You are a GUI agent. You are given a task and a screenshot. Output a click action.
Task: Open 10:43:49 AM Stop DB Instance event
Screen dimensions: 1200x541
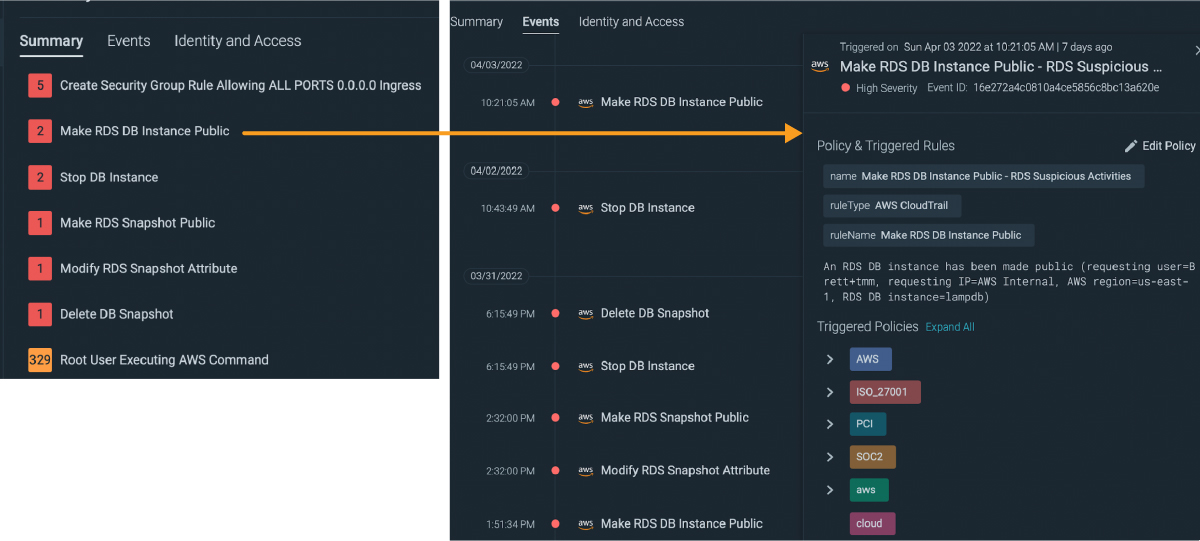click(647, 208)
